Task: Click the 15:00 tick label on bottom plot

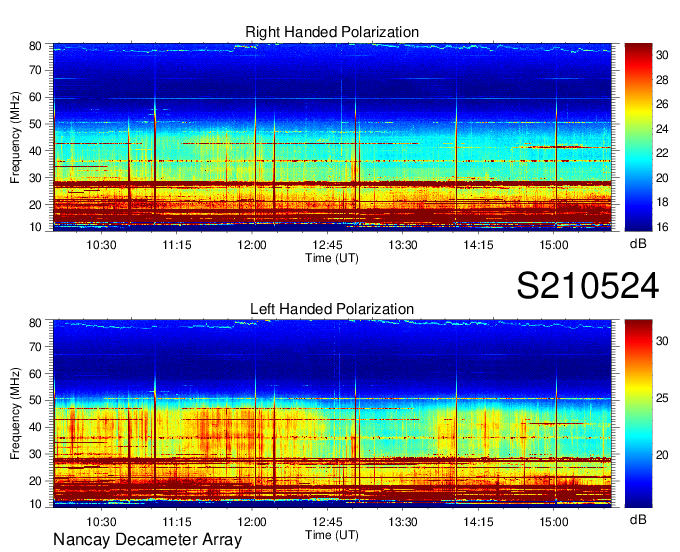Action: [x=554, y=522]
